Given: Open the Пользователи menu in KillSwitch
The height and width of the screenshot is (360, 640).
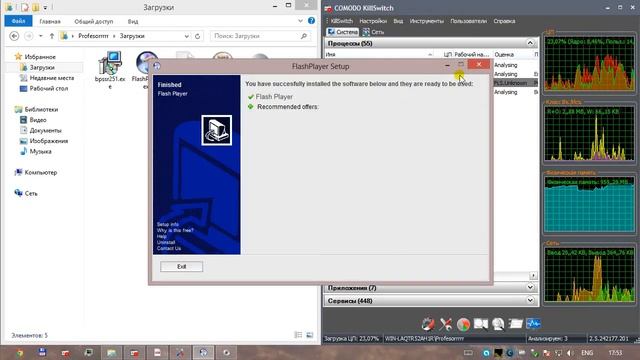Looking at the screenshot, I should tap(468, 21).
